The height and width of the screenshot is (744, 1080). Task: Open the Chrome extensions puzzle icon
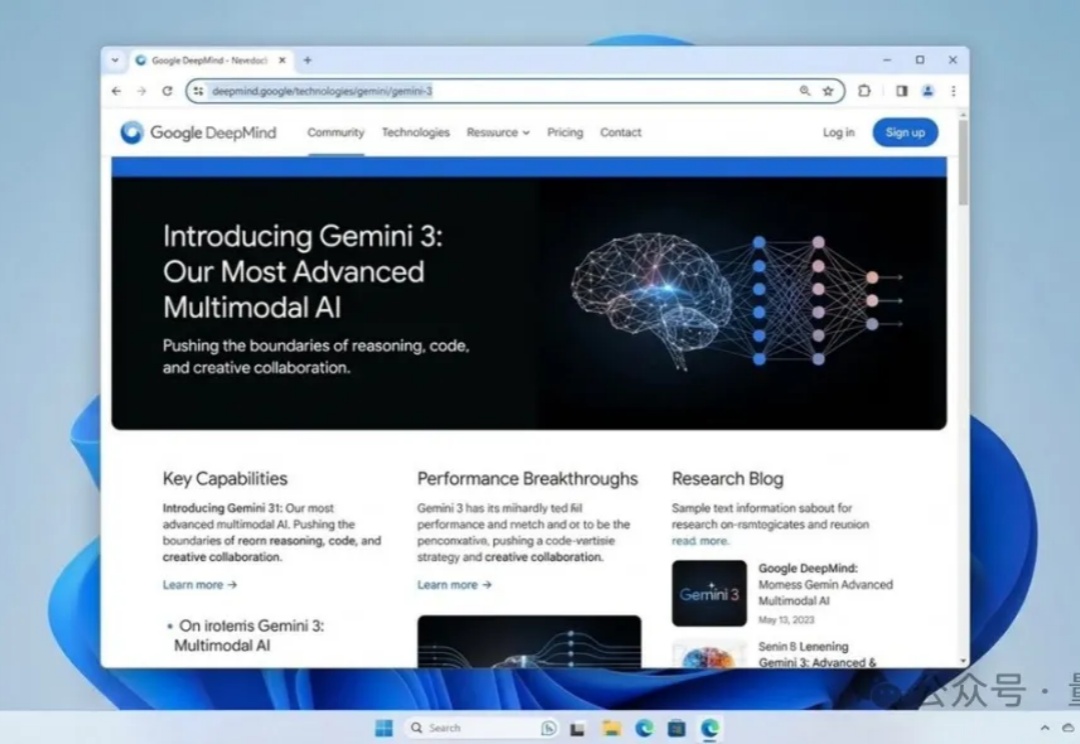click(865, 91)
